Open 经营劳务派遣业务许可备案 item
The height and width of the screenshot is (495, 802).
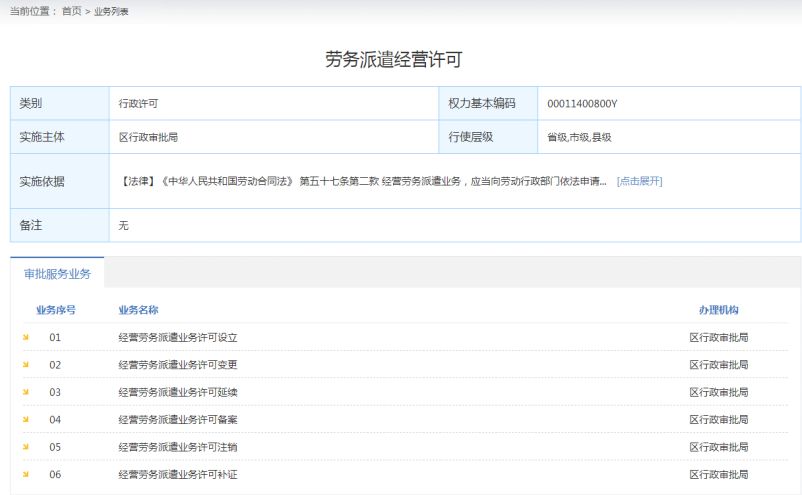[x=177, y=419]
